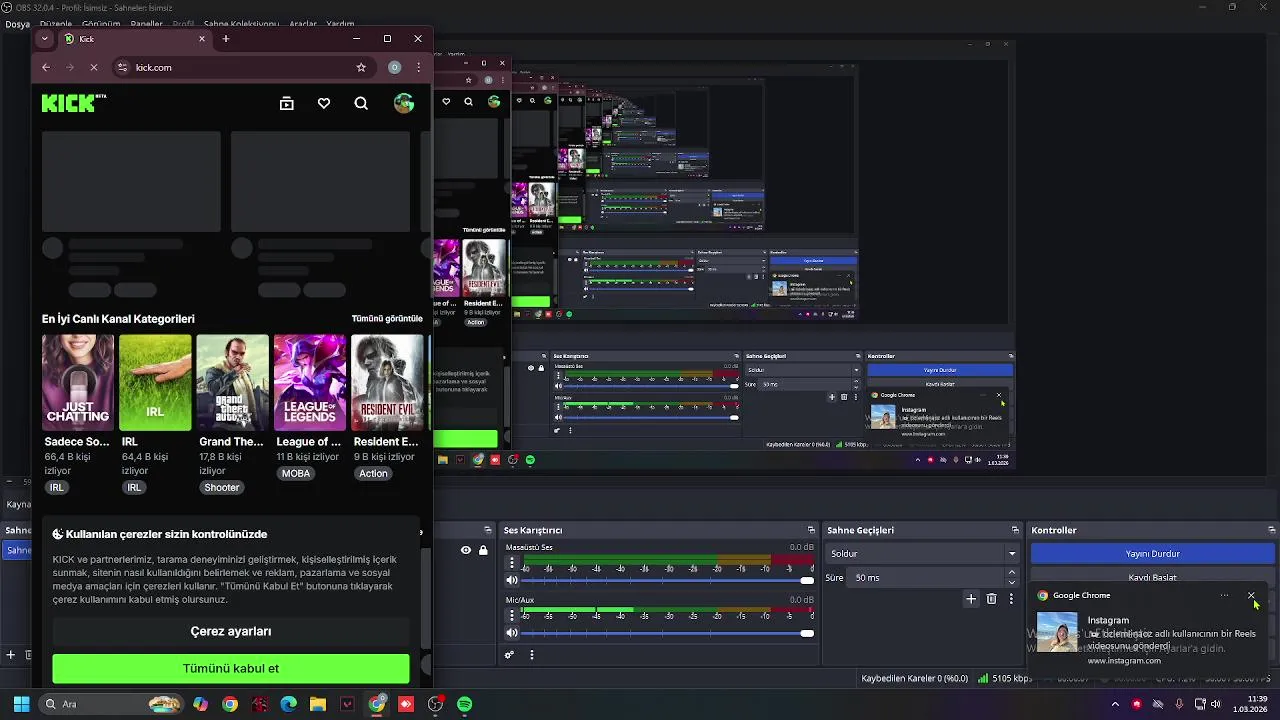Viewport: 1280px width, 720px height.
Task: Open Çerez ayarları cookie settings
Action: pyautogui.click(x=231, y=631)
